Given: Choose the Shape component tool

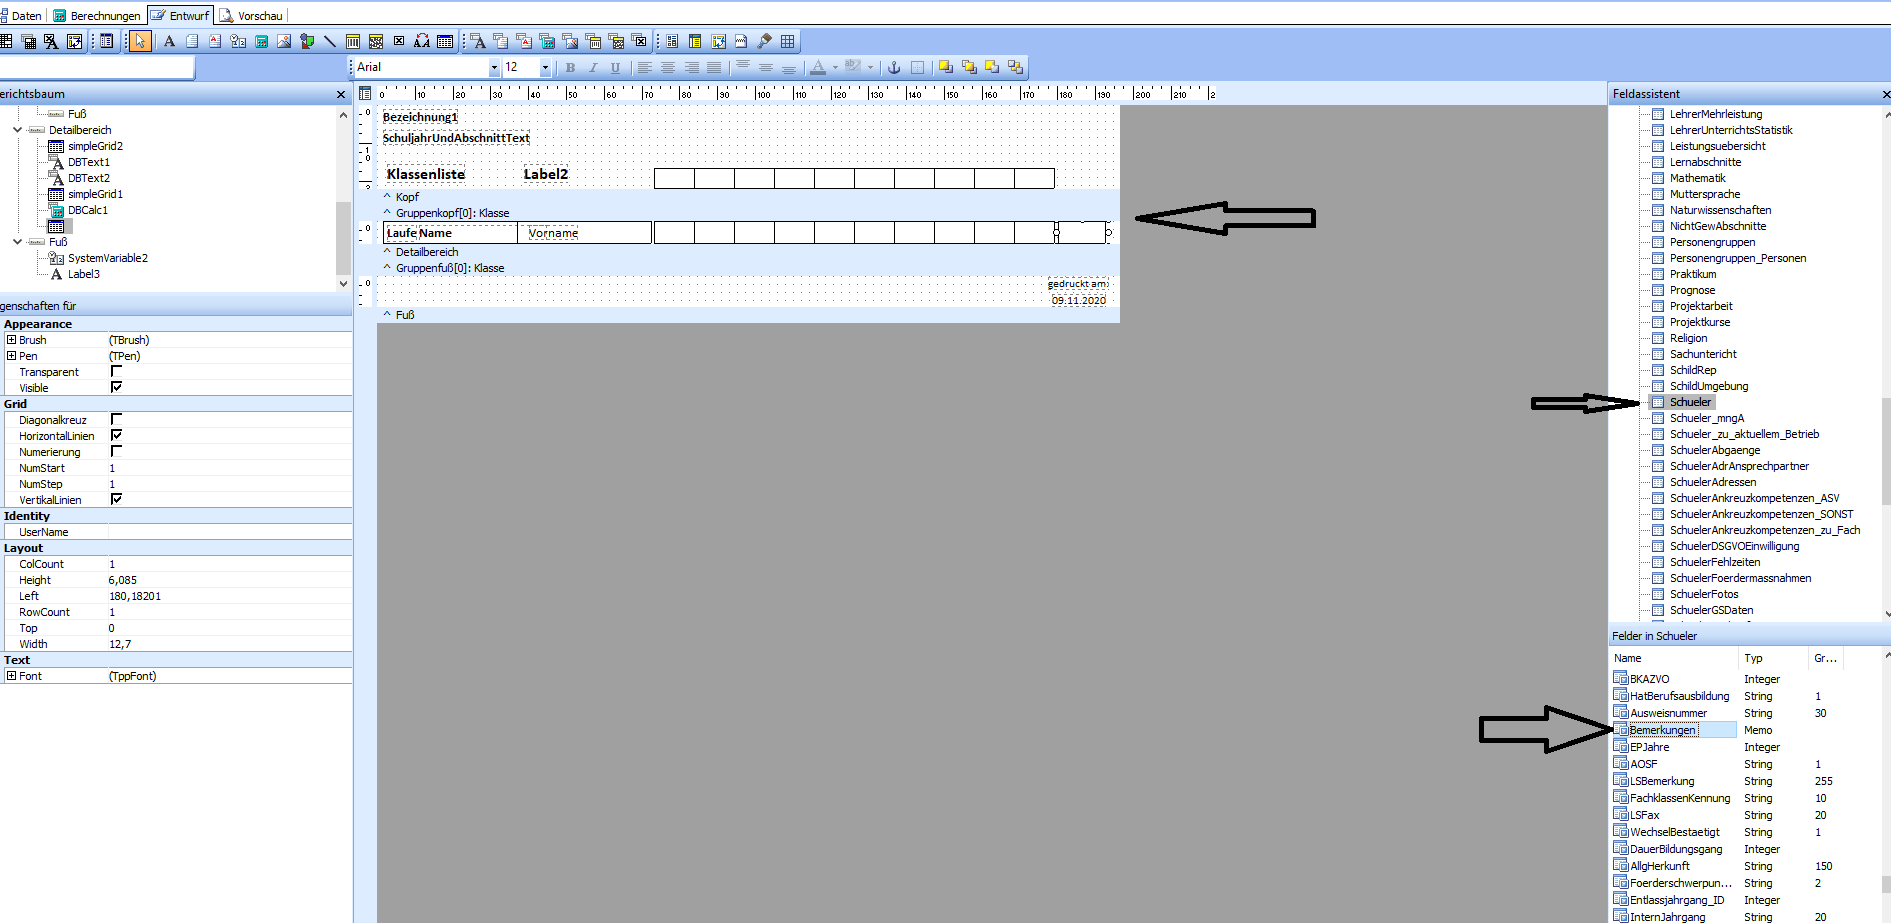Looking at the screenshot, I should (x=307, y=41).
